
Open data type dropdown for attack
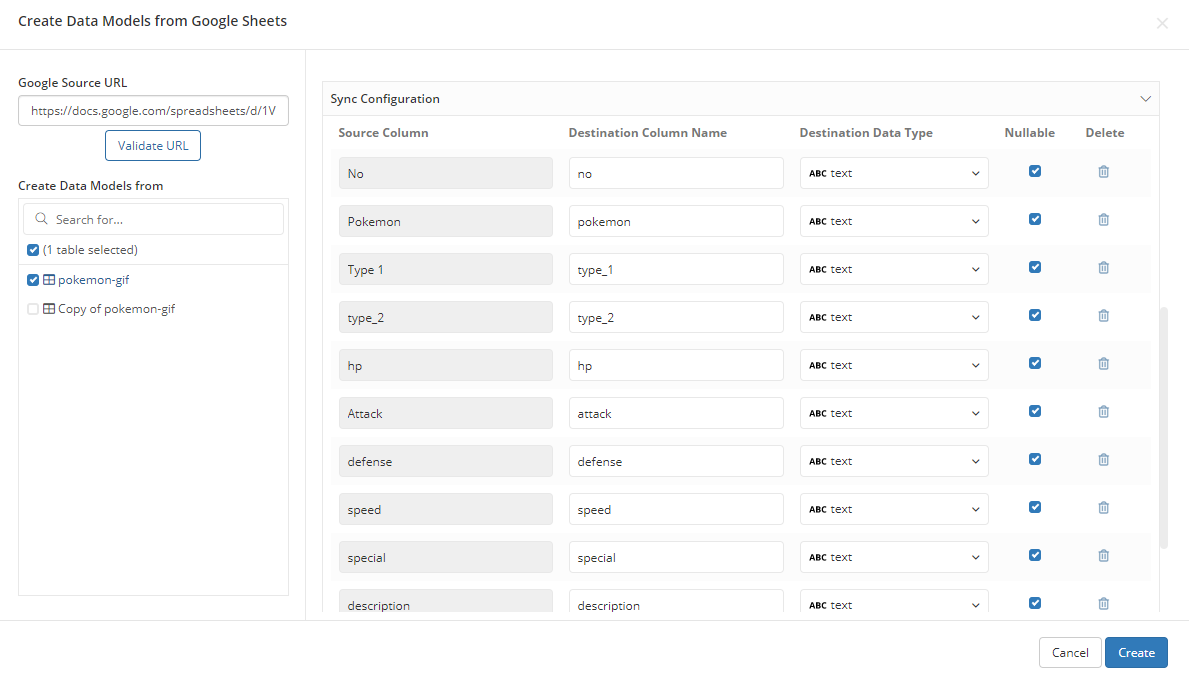pyautogui.click(x=894, y=413)
